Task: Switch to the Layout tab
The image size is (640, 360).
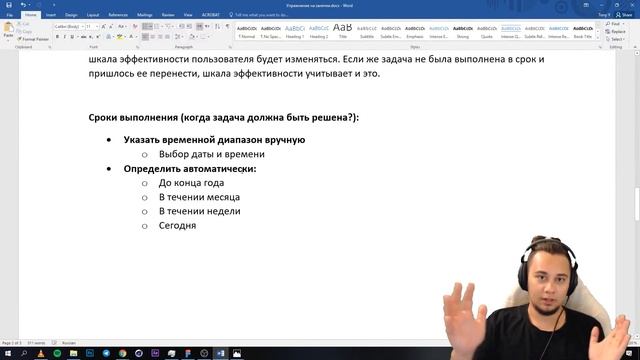Action: click(x=93, y=15)
